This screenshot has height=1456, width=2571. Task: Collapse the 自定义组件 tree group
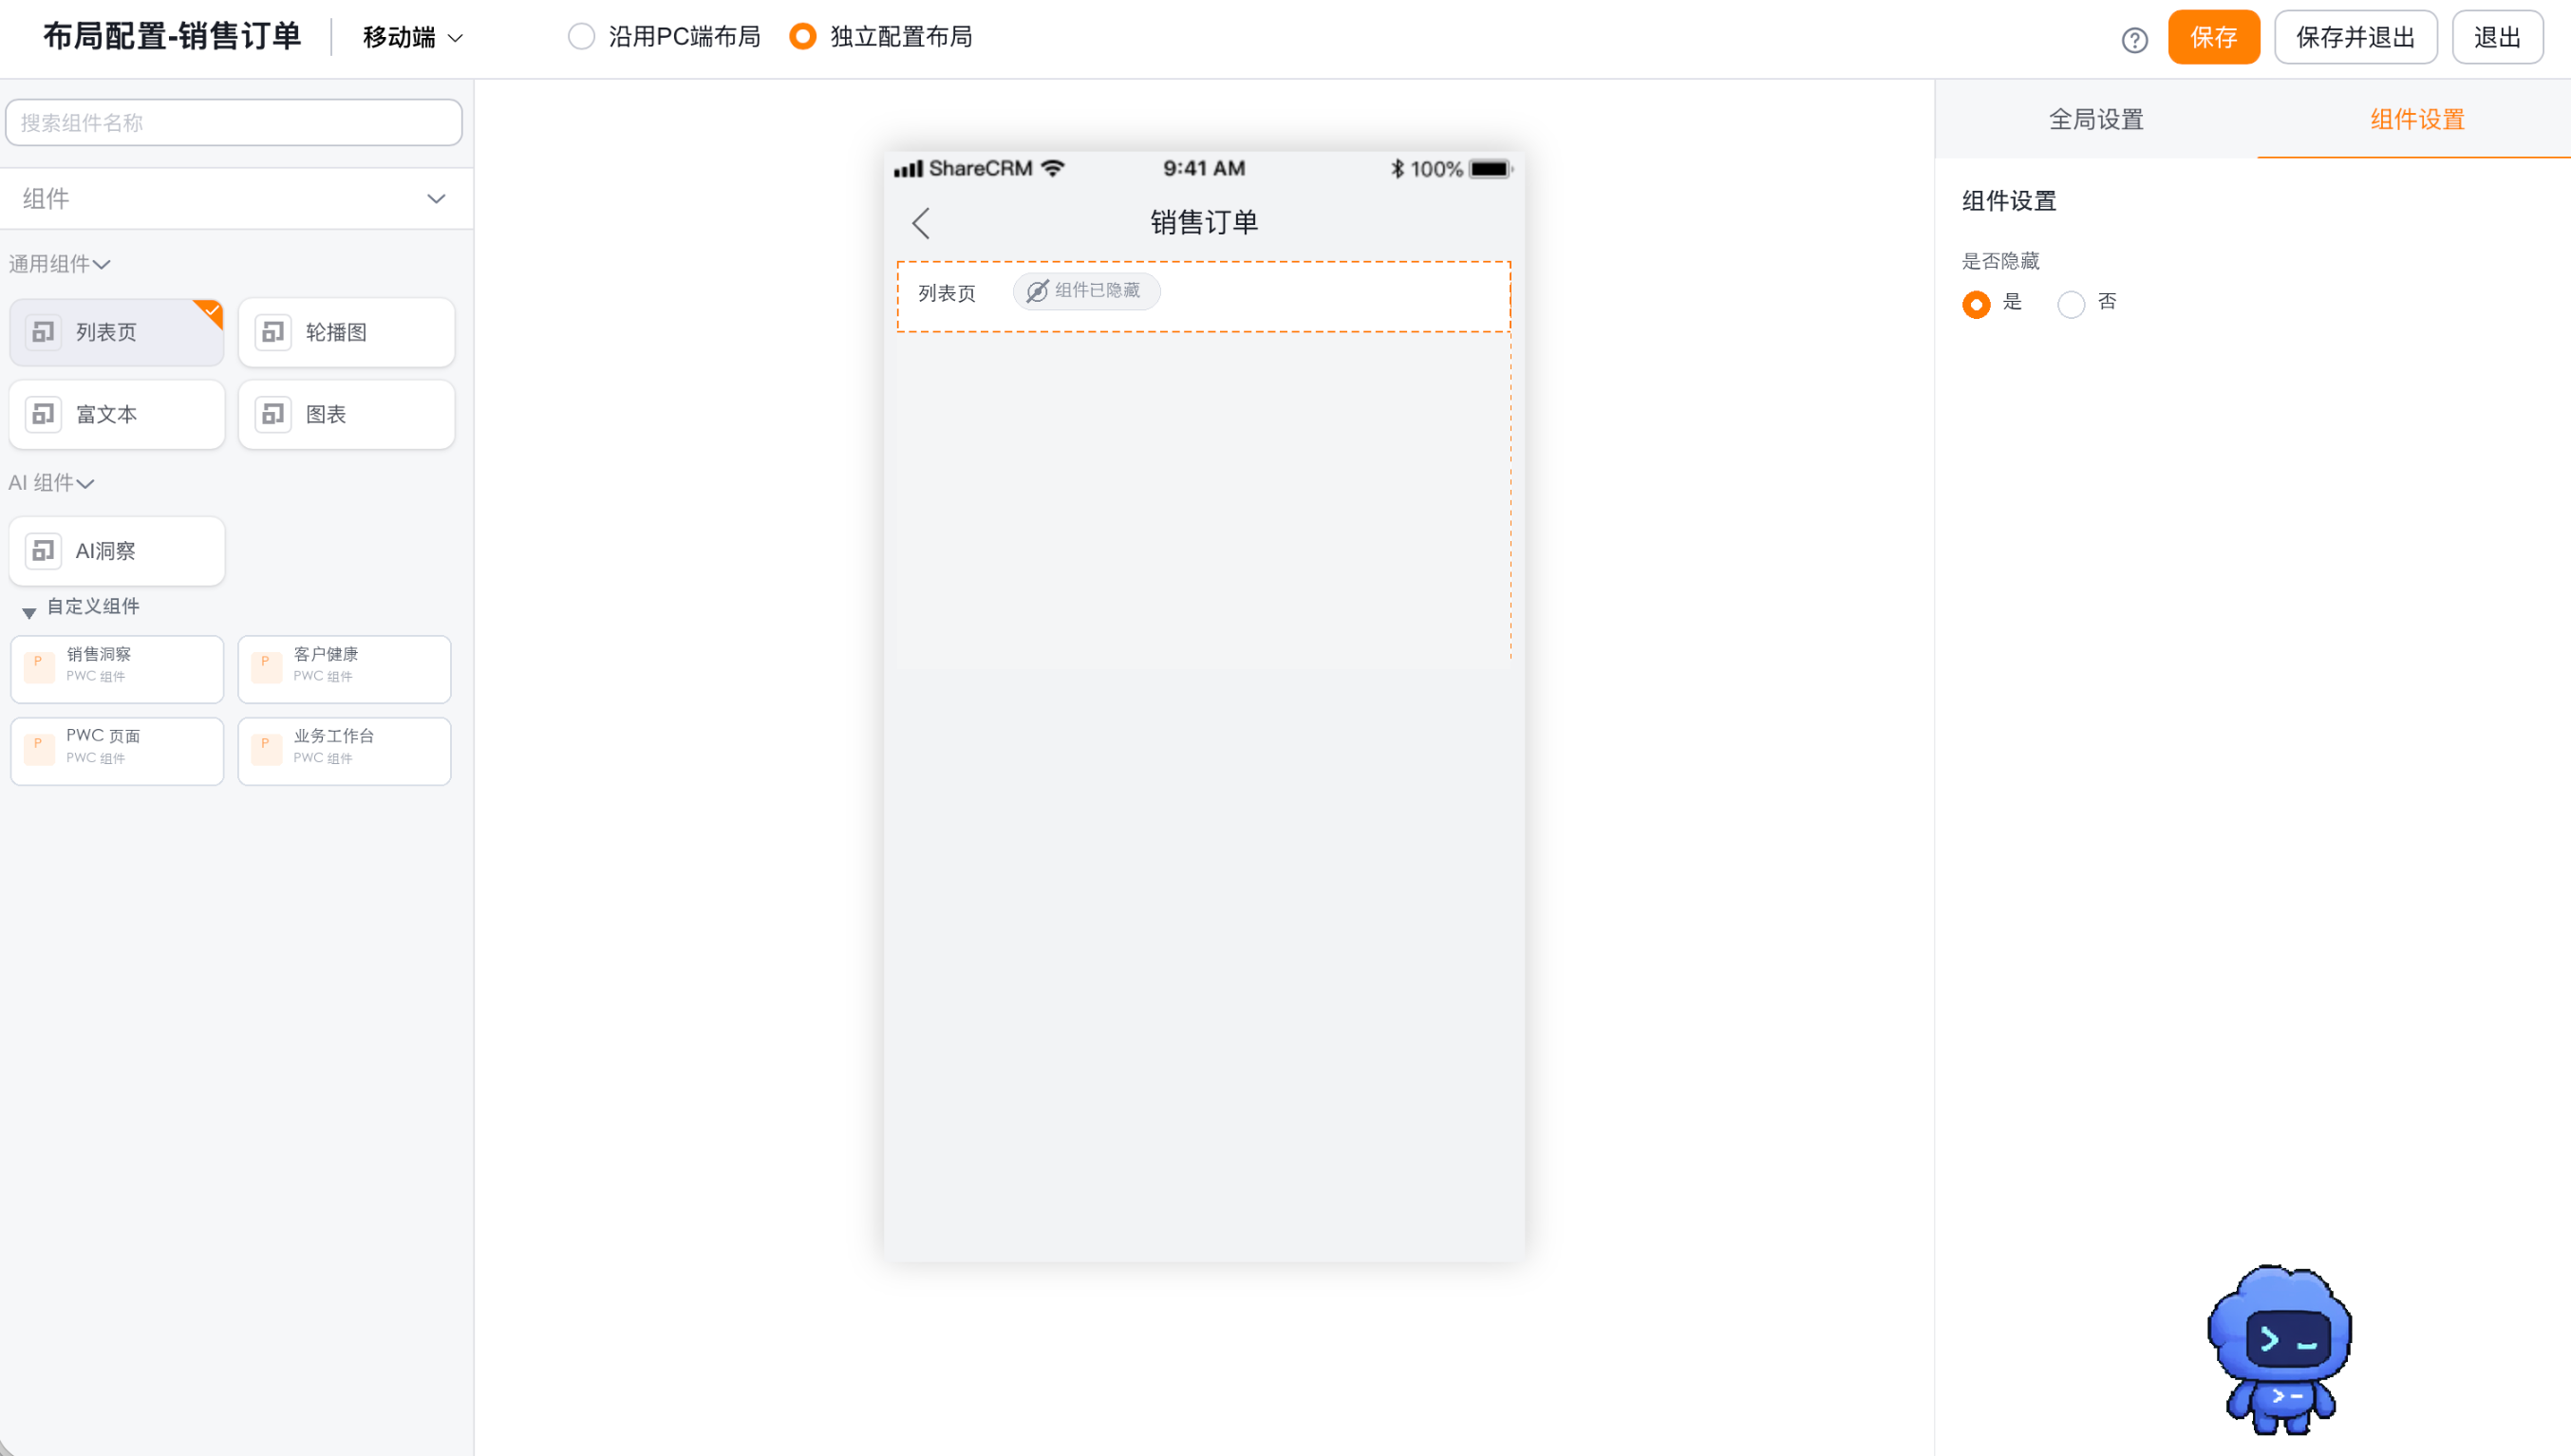(29, 611)
